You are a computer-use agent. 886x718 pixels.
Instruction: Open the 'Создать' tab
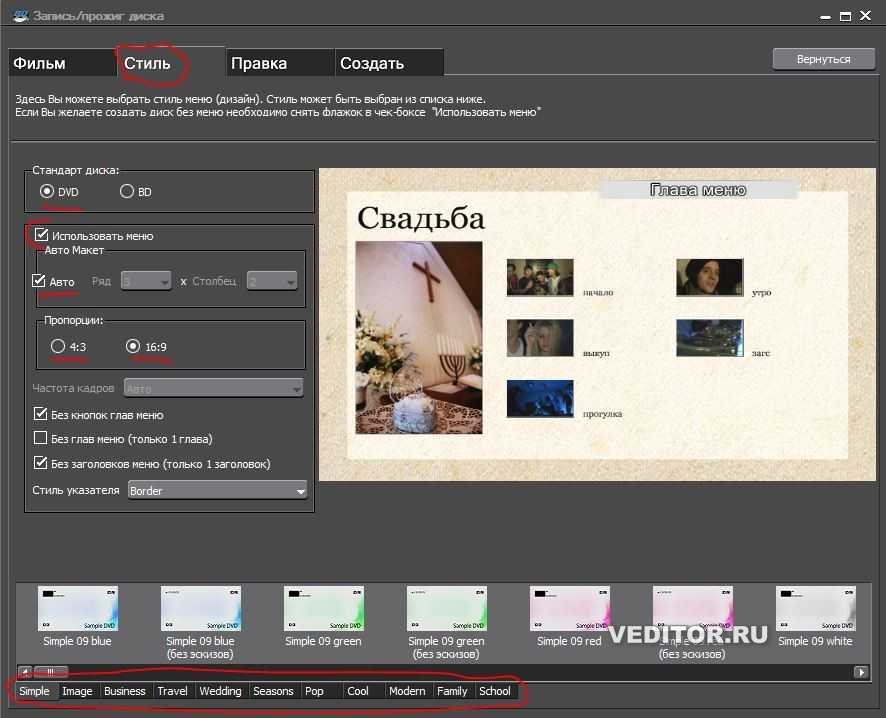[371, 63]
